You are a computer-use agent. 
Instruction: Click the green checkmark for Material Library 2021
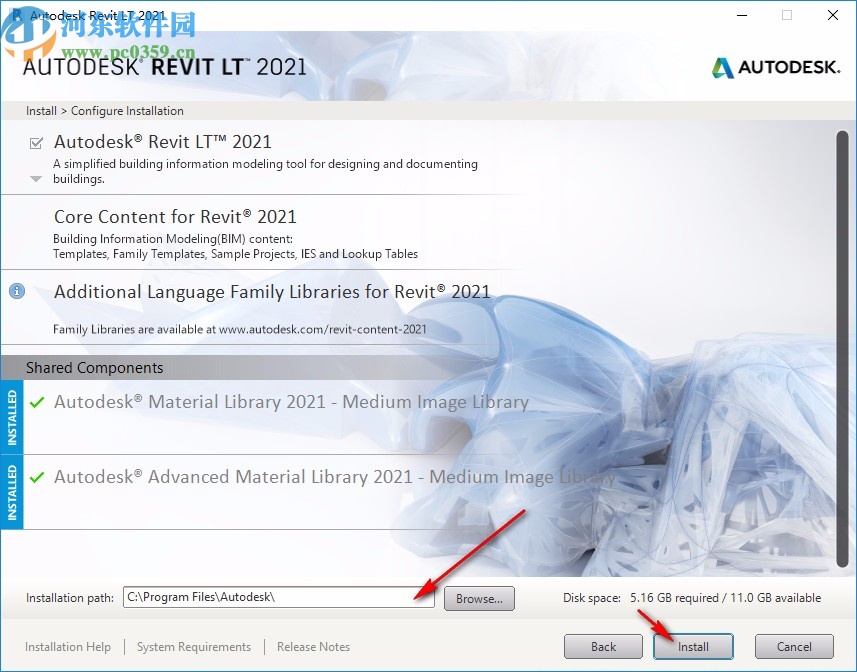tap(39, 401)
